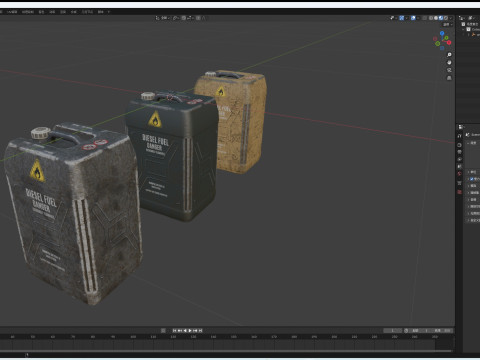Switch to wireframe viewport shading
This screenshot has width=480, height=360.
pyautogui.click(x=431, y=18)
